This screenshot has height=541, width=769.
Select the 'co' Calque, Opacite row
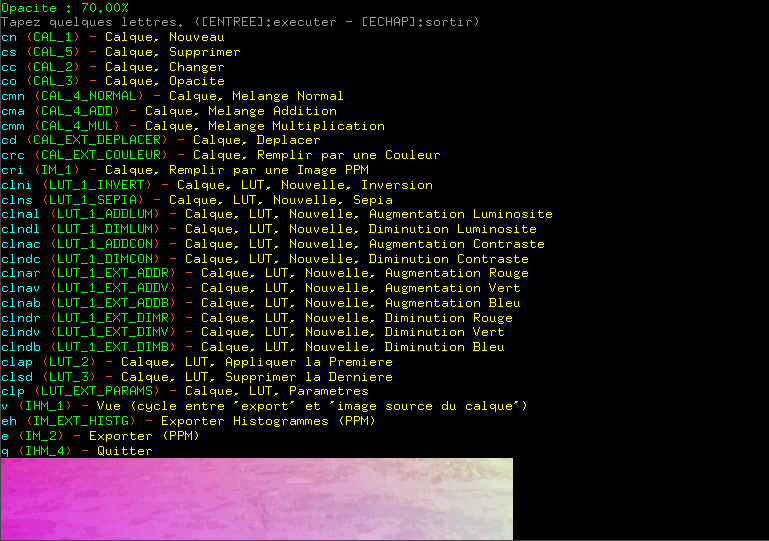pyautogui.click(x=113, y=81)
